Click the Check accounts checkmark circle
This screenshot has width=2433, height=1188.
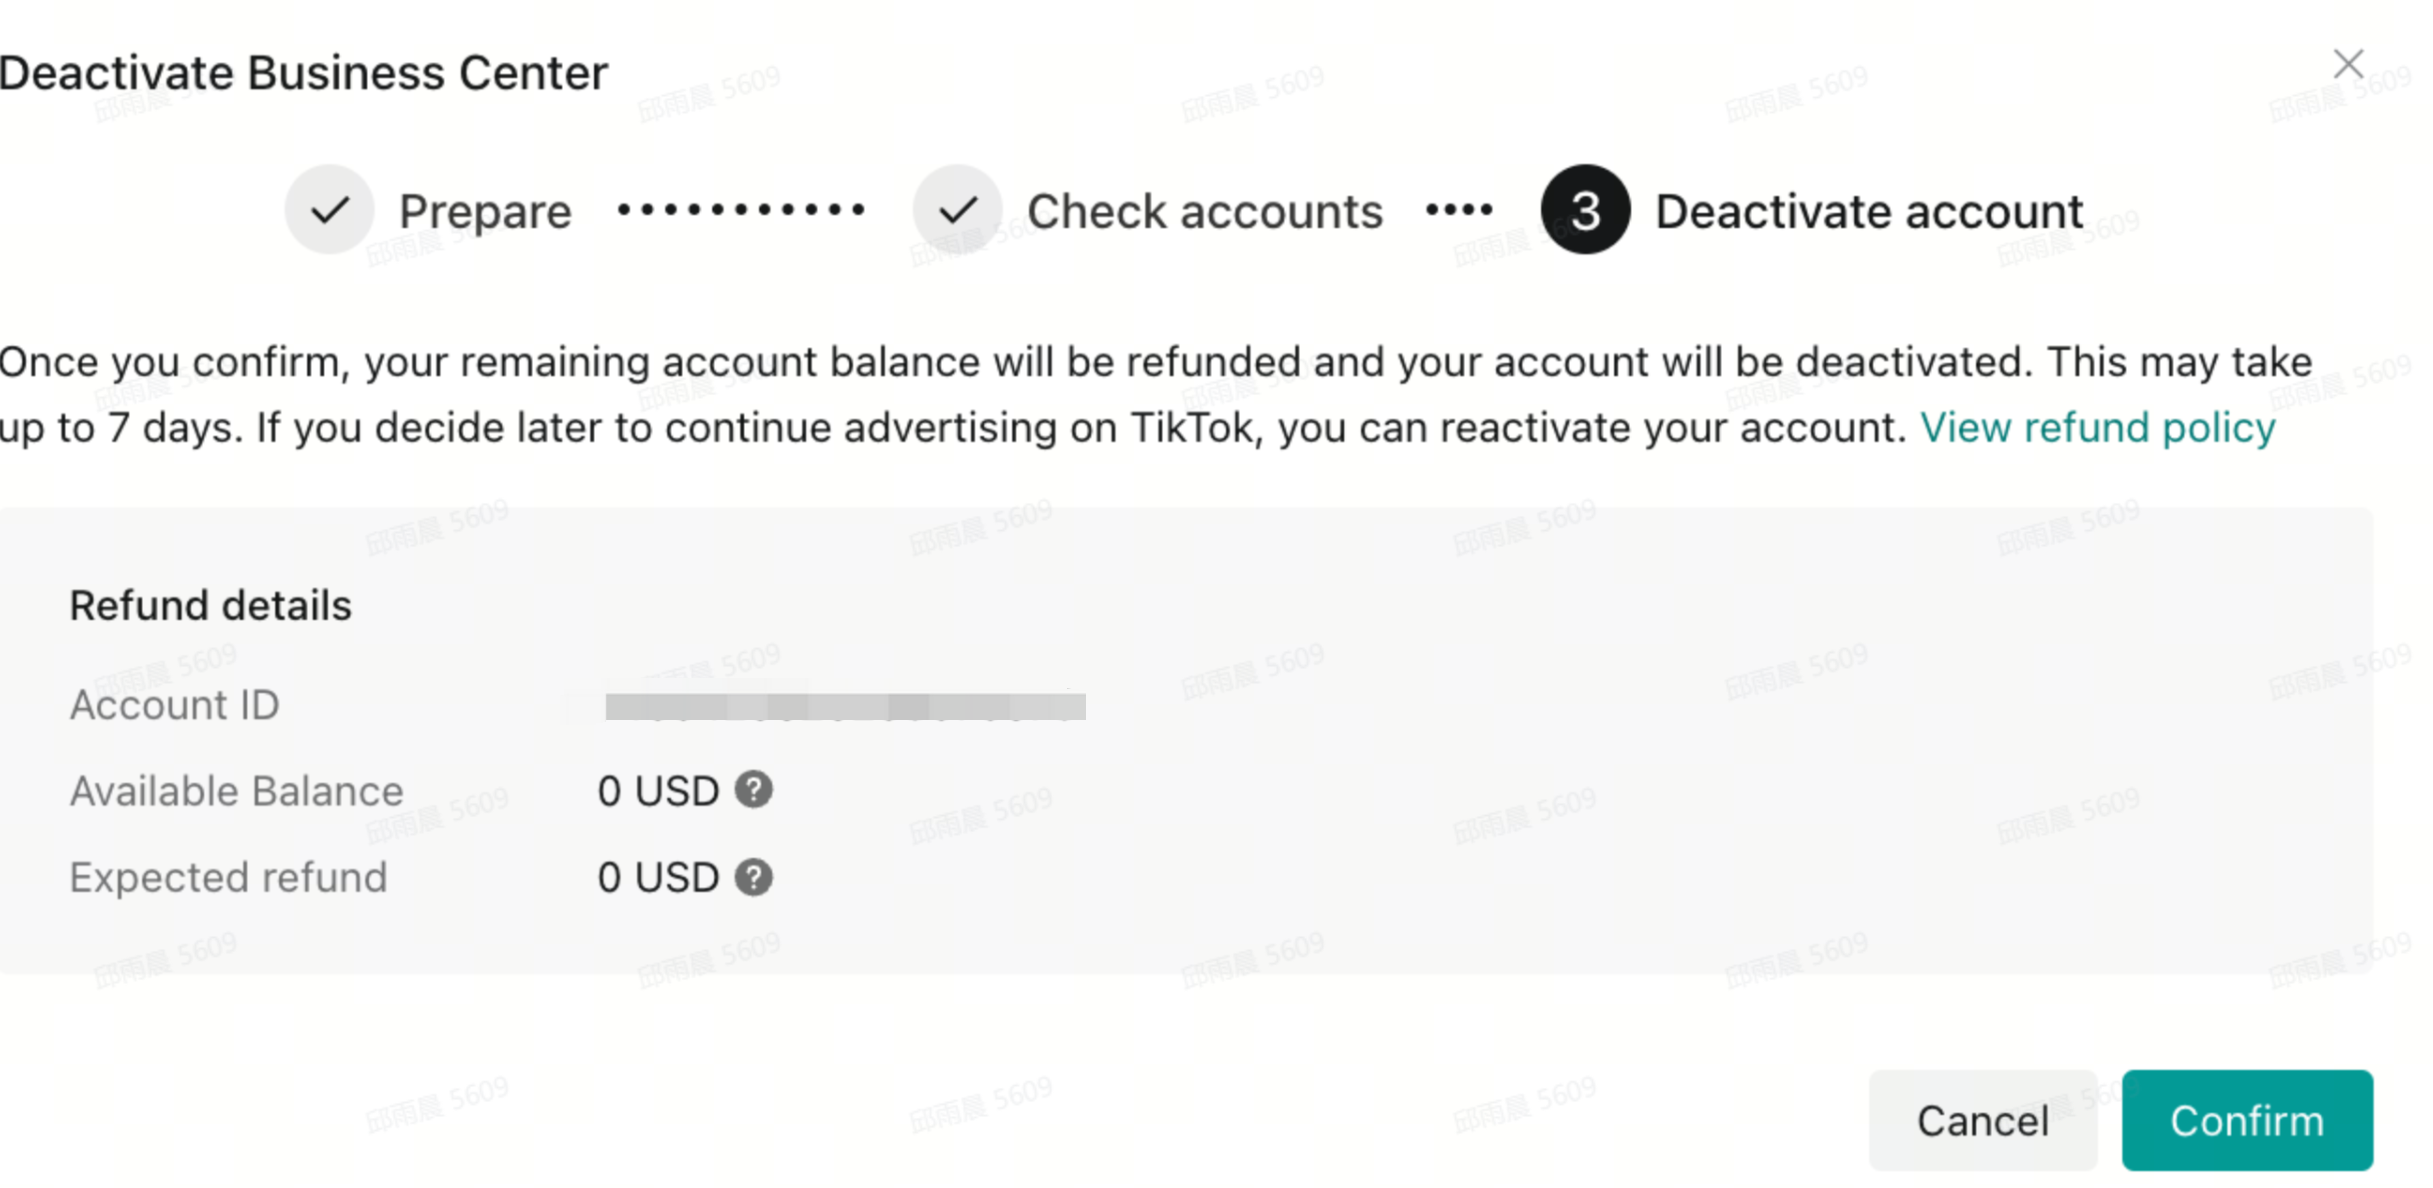point(957,210)
